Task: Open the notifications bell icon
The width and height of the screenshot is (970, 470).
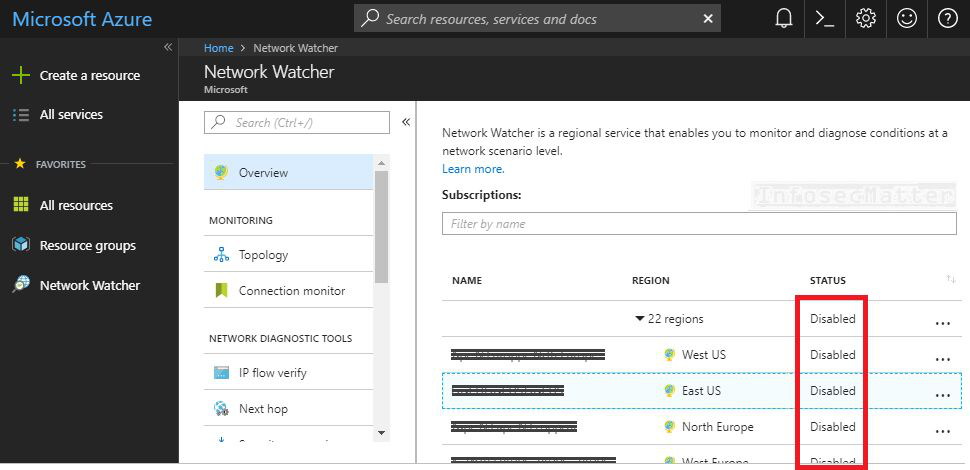Action: [x=783, y=19]
